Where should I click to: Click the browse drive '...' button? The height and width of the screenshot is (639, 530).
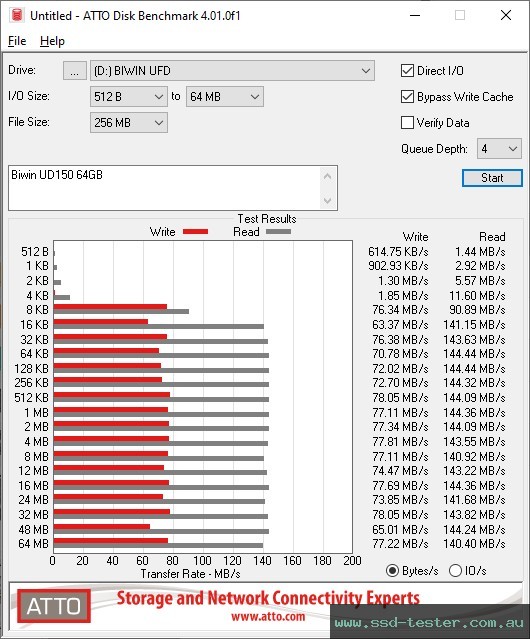point(75,71)
